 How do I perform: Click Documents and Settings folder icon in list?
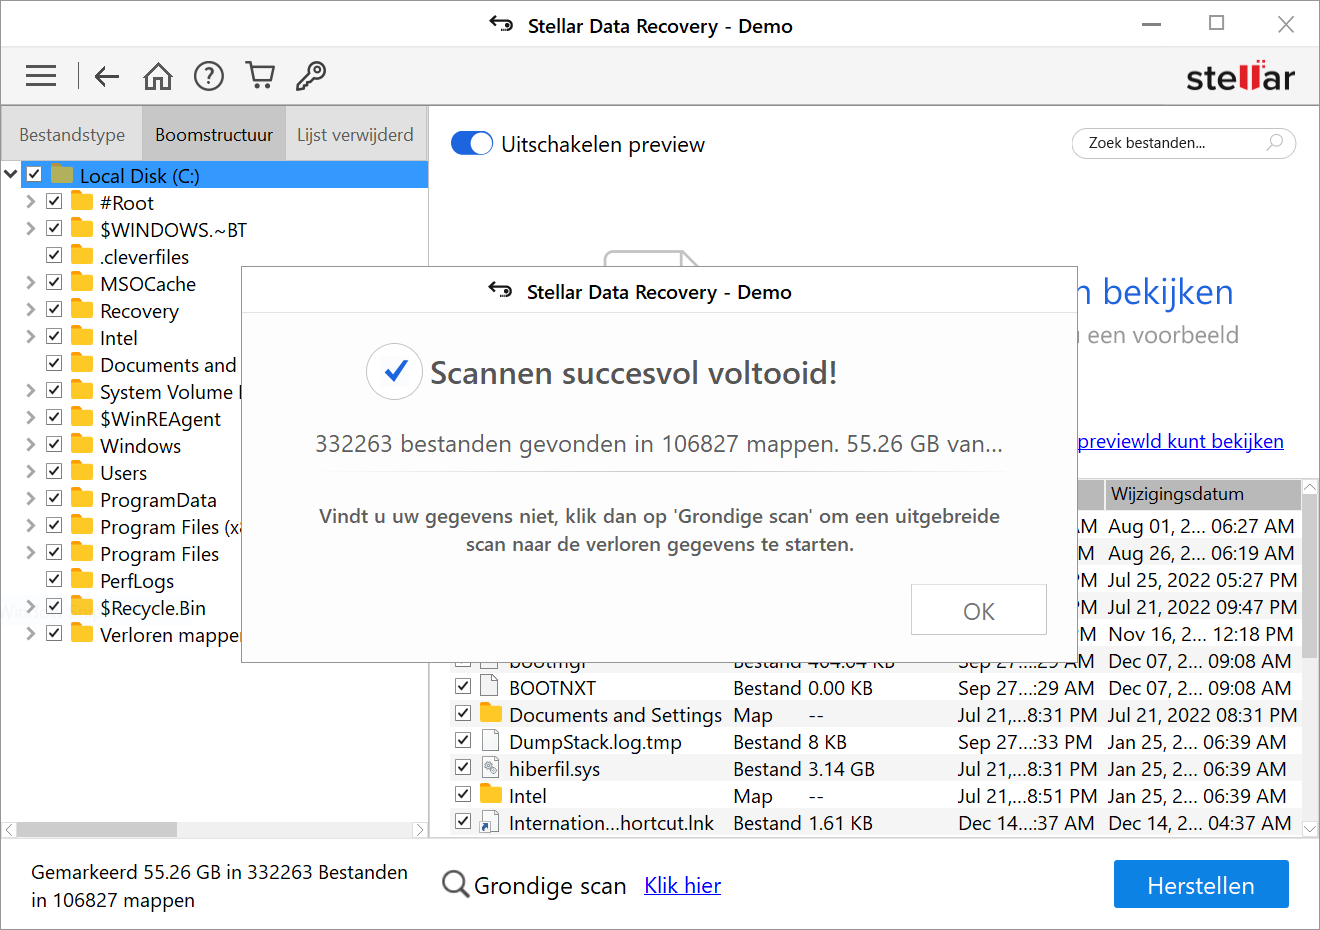(490, 714)
